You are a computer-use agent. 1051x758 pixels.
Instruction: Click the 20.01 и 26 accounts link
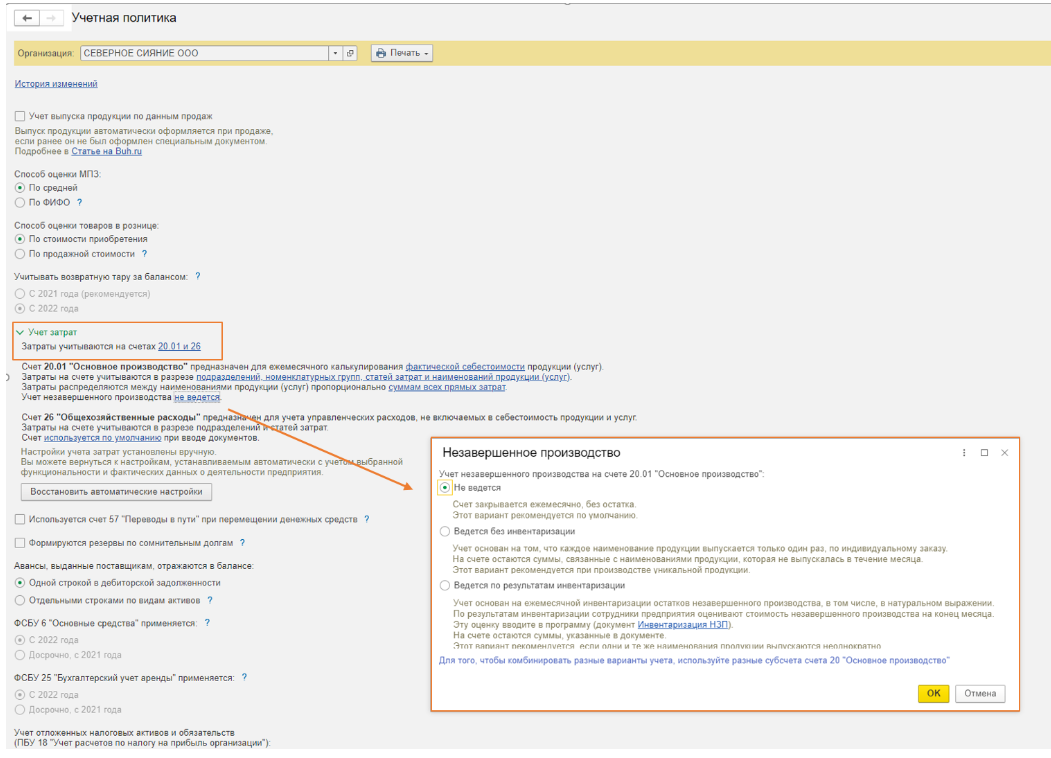[x=179, y=346]
